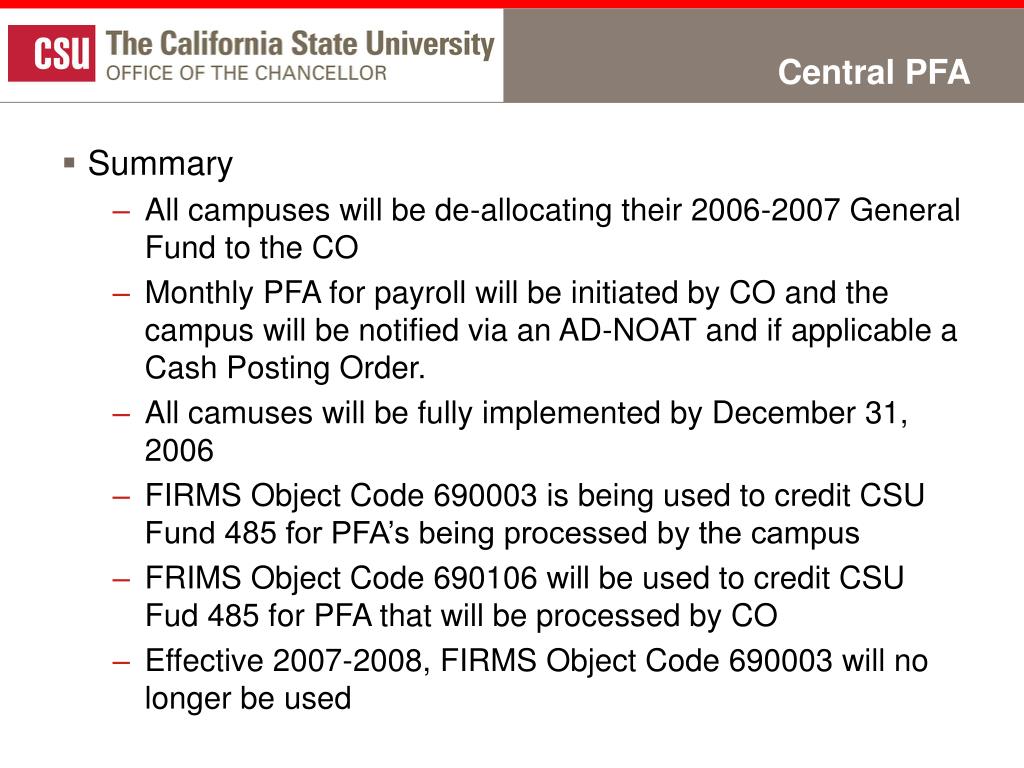Click the Summary square bullet marker

[69, 162]
